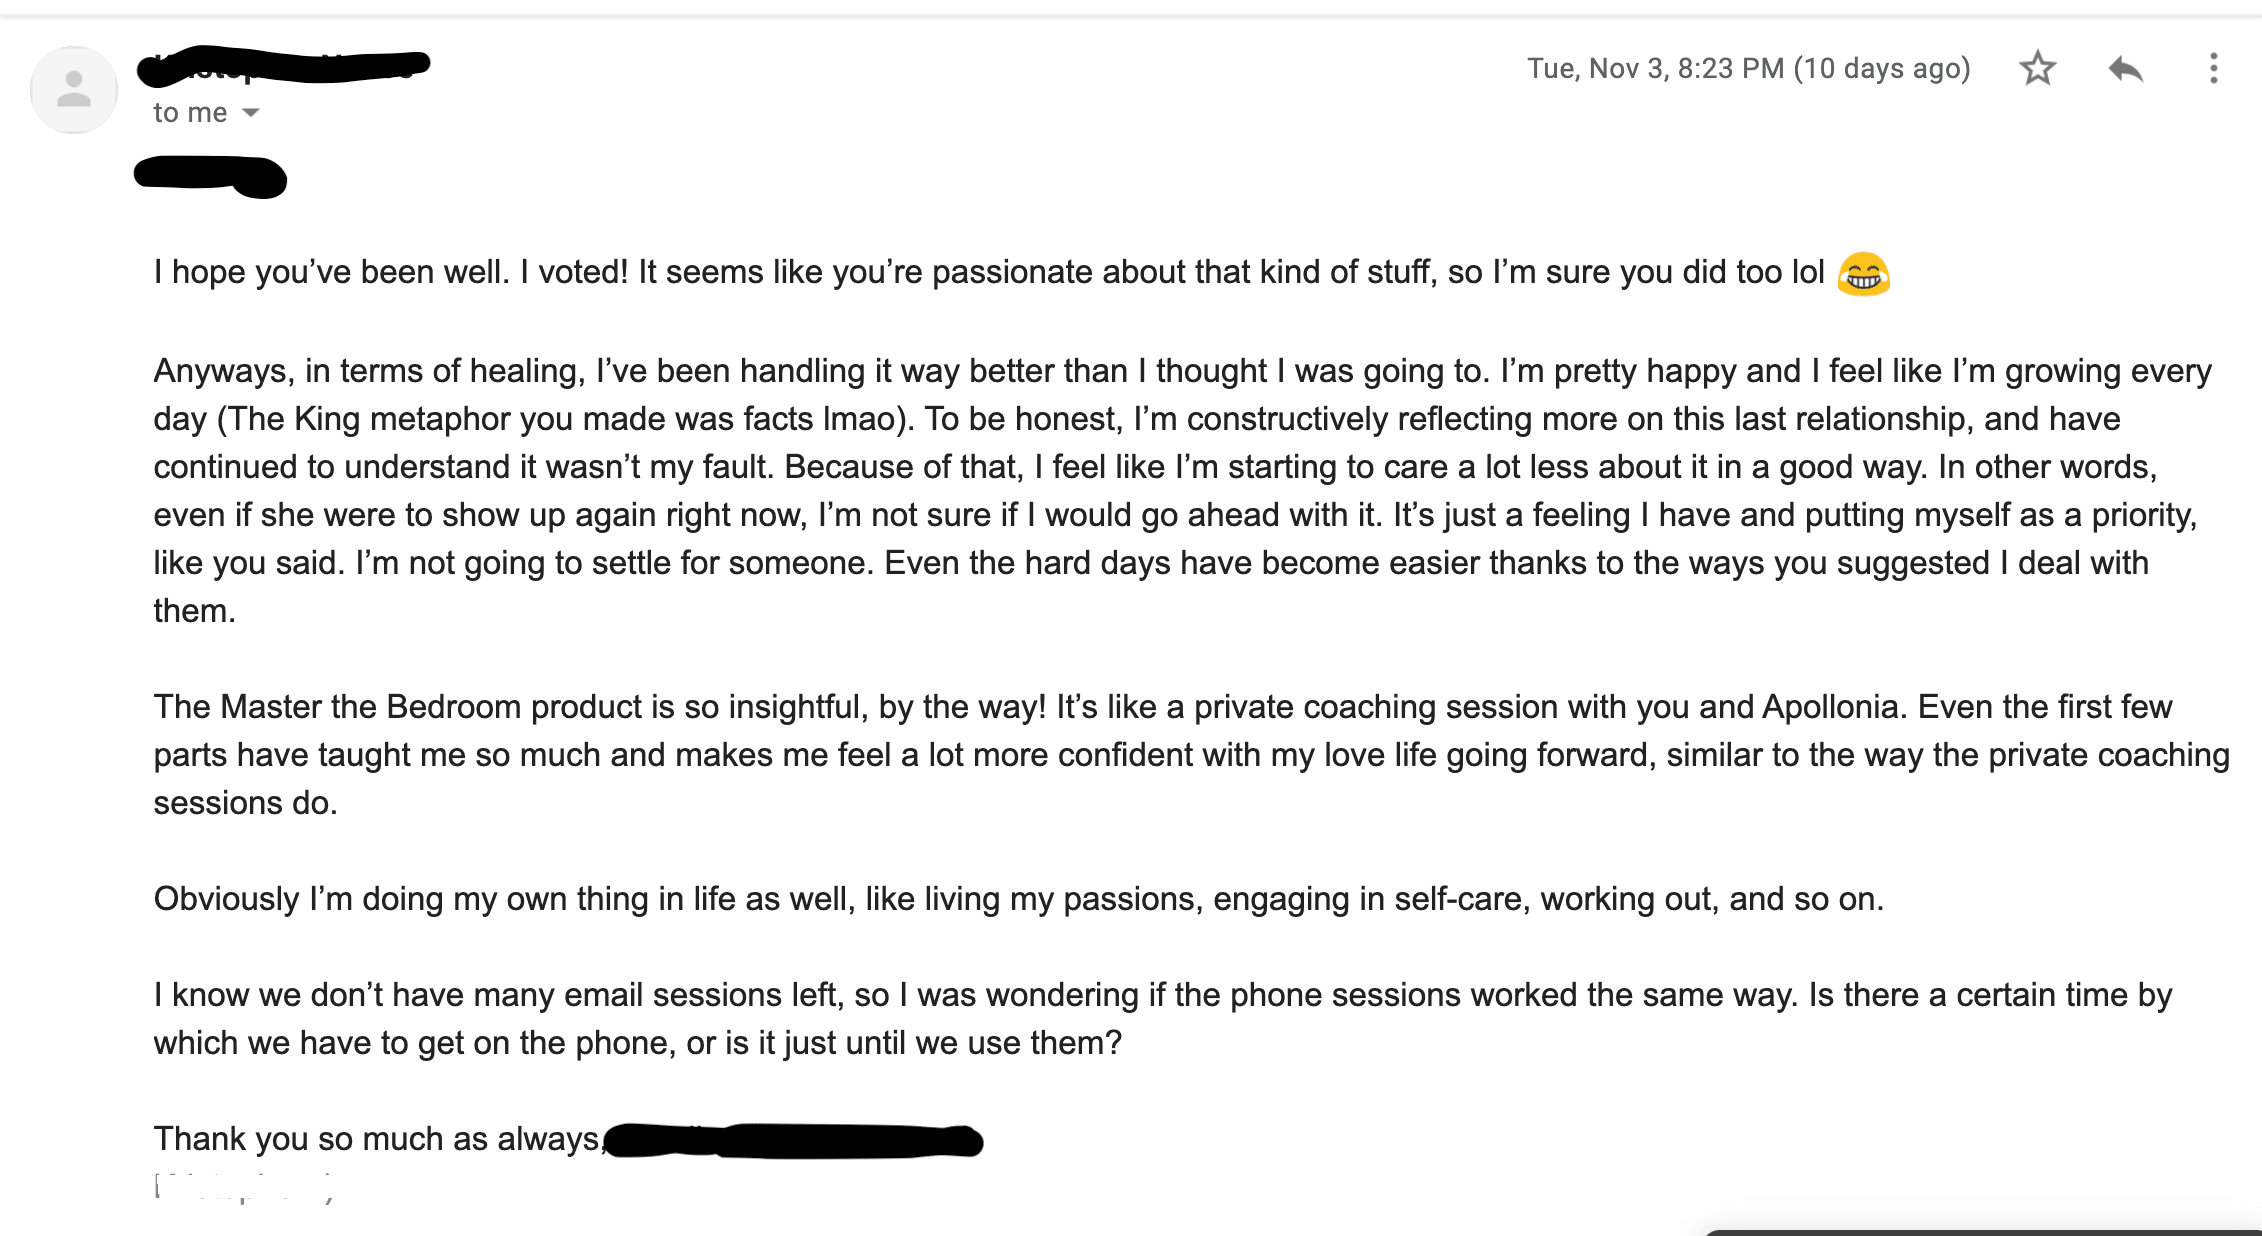Viewport: 2262px width, 1236px height.
Task: Click the grinning emoji after "lol"
Action: [x=1863, y=274]
